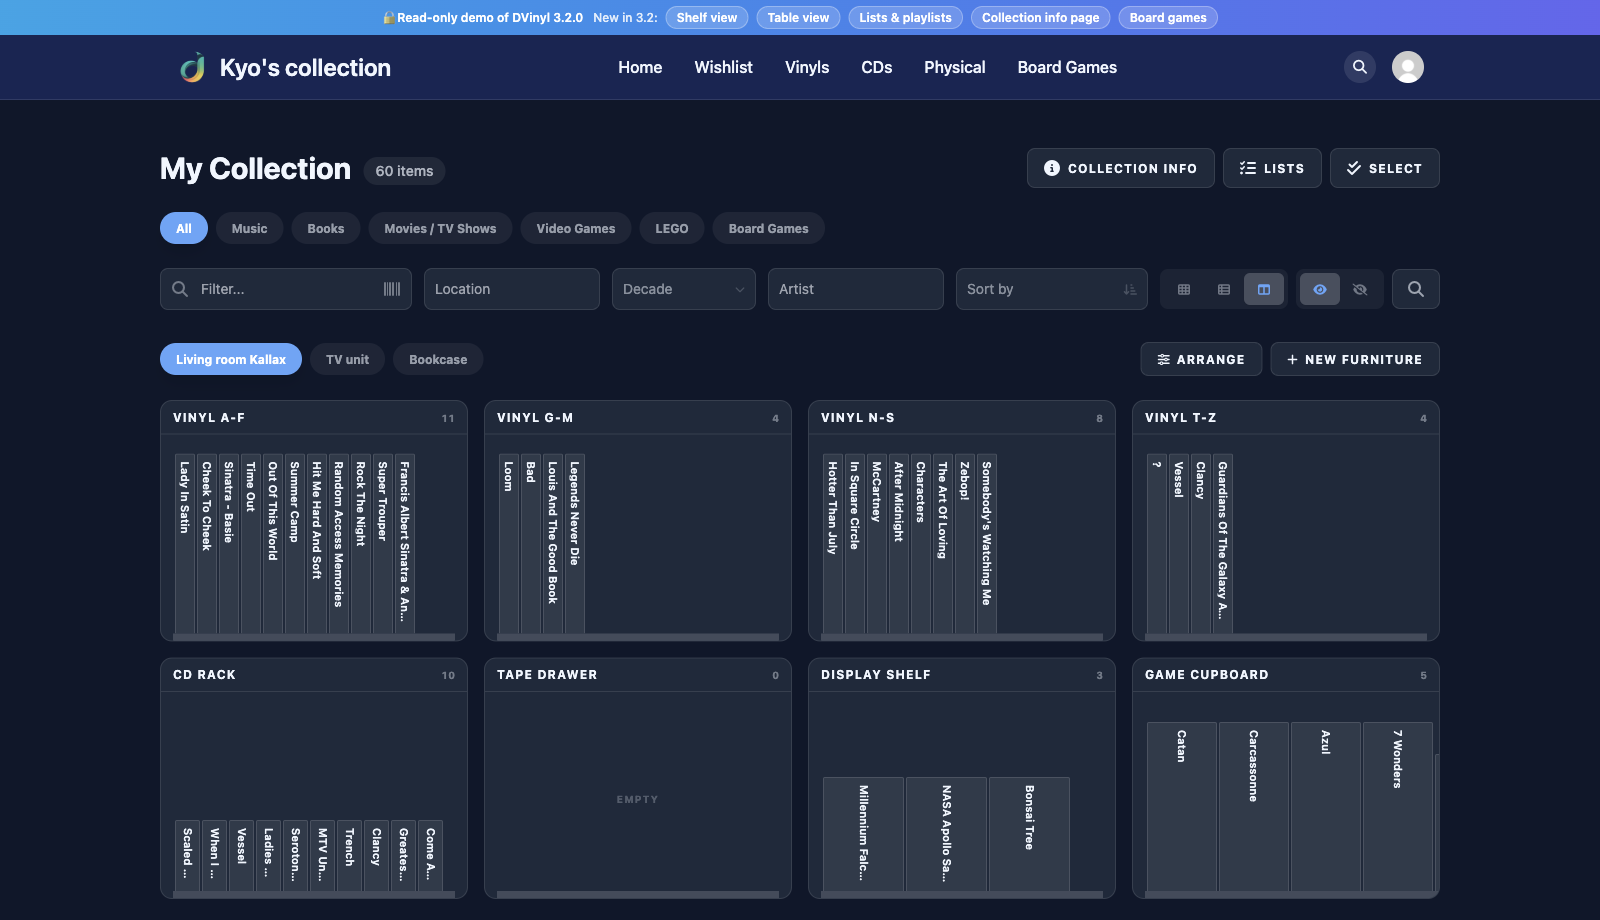Focus the Artist input field
This screenshot has width=1600, height=920.
coord(856,289)
